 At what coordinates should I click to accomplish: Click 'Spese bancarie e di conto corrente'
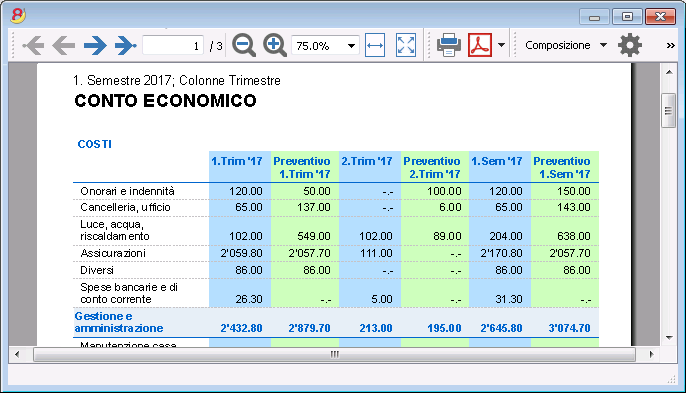pos(129,293)
